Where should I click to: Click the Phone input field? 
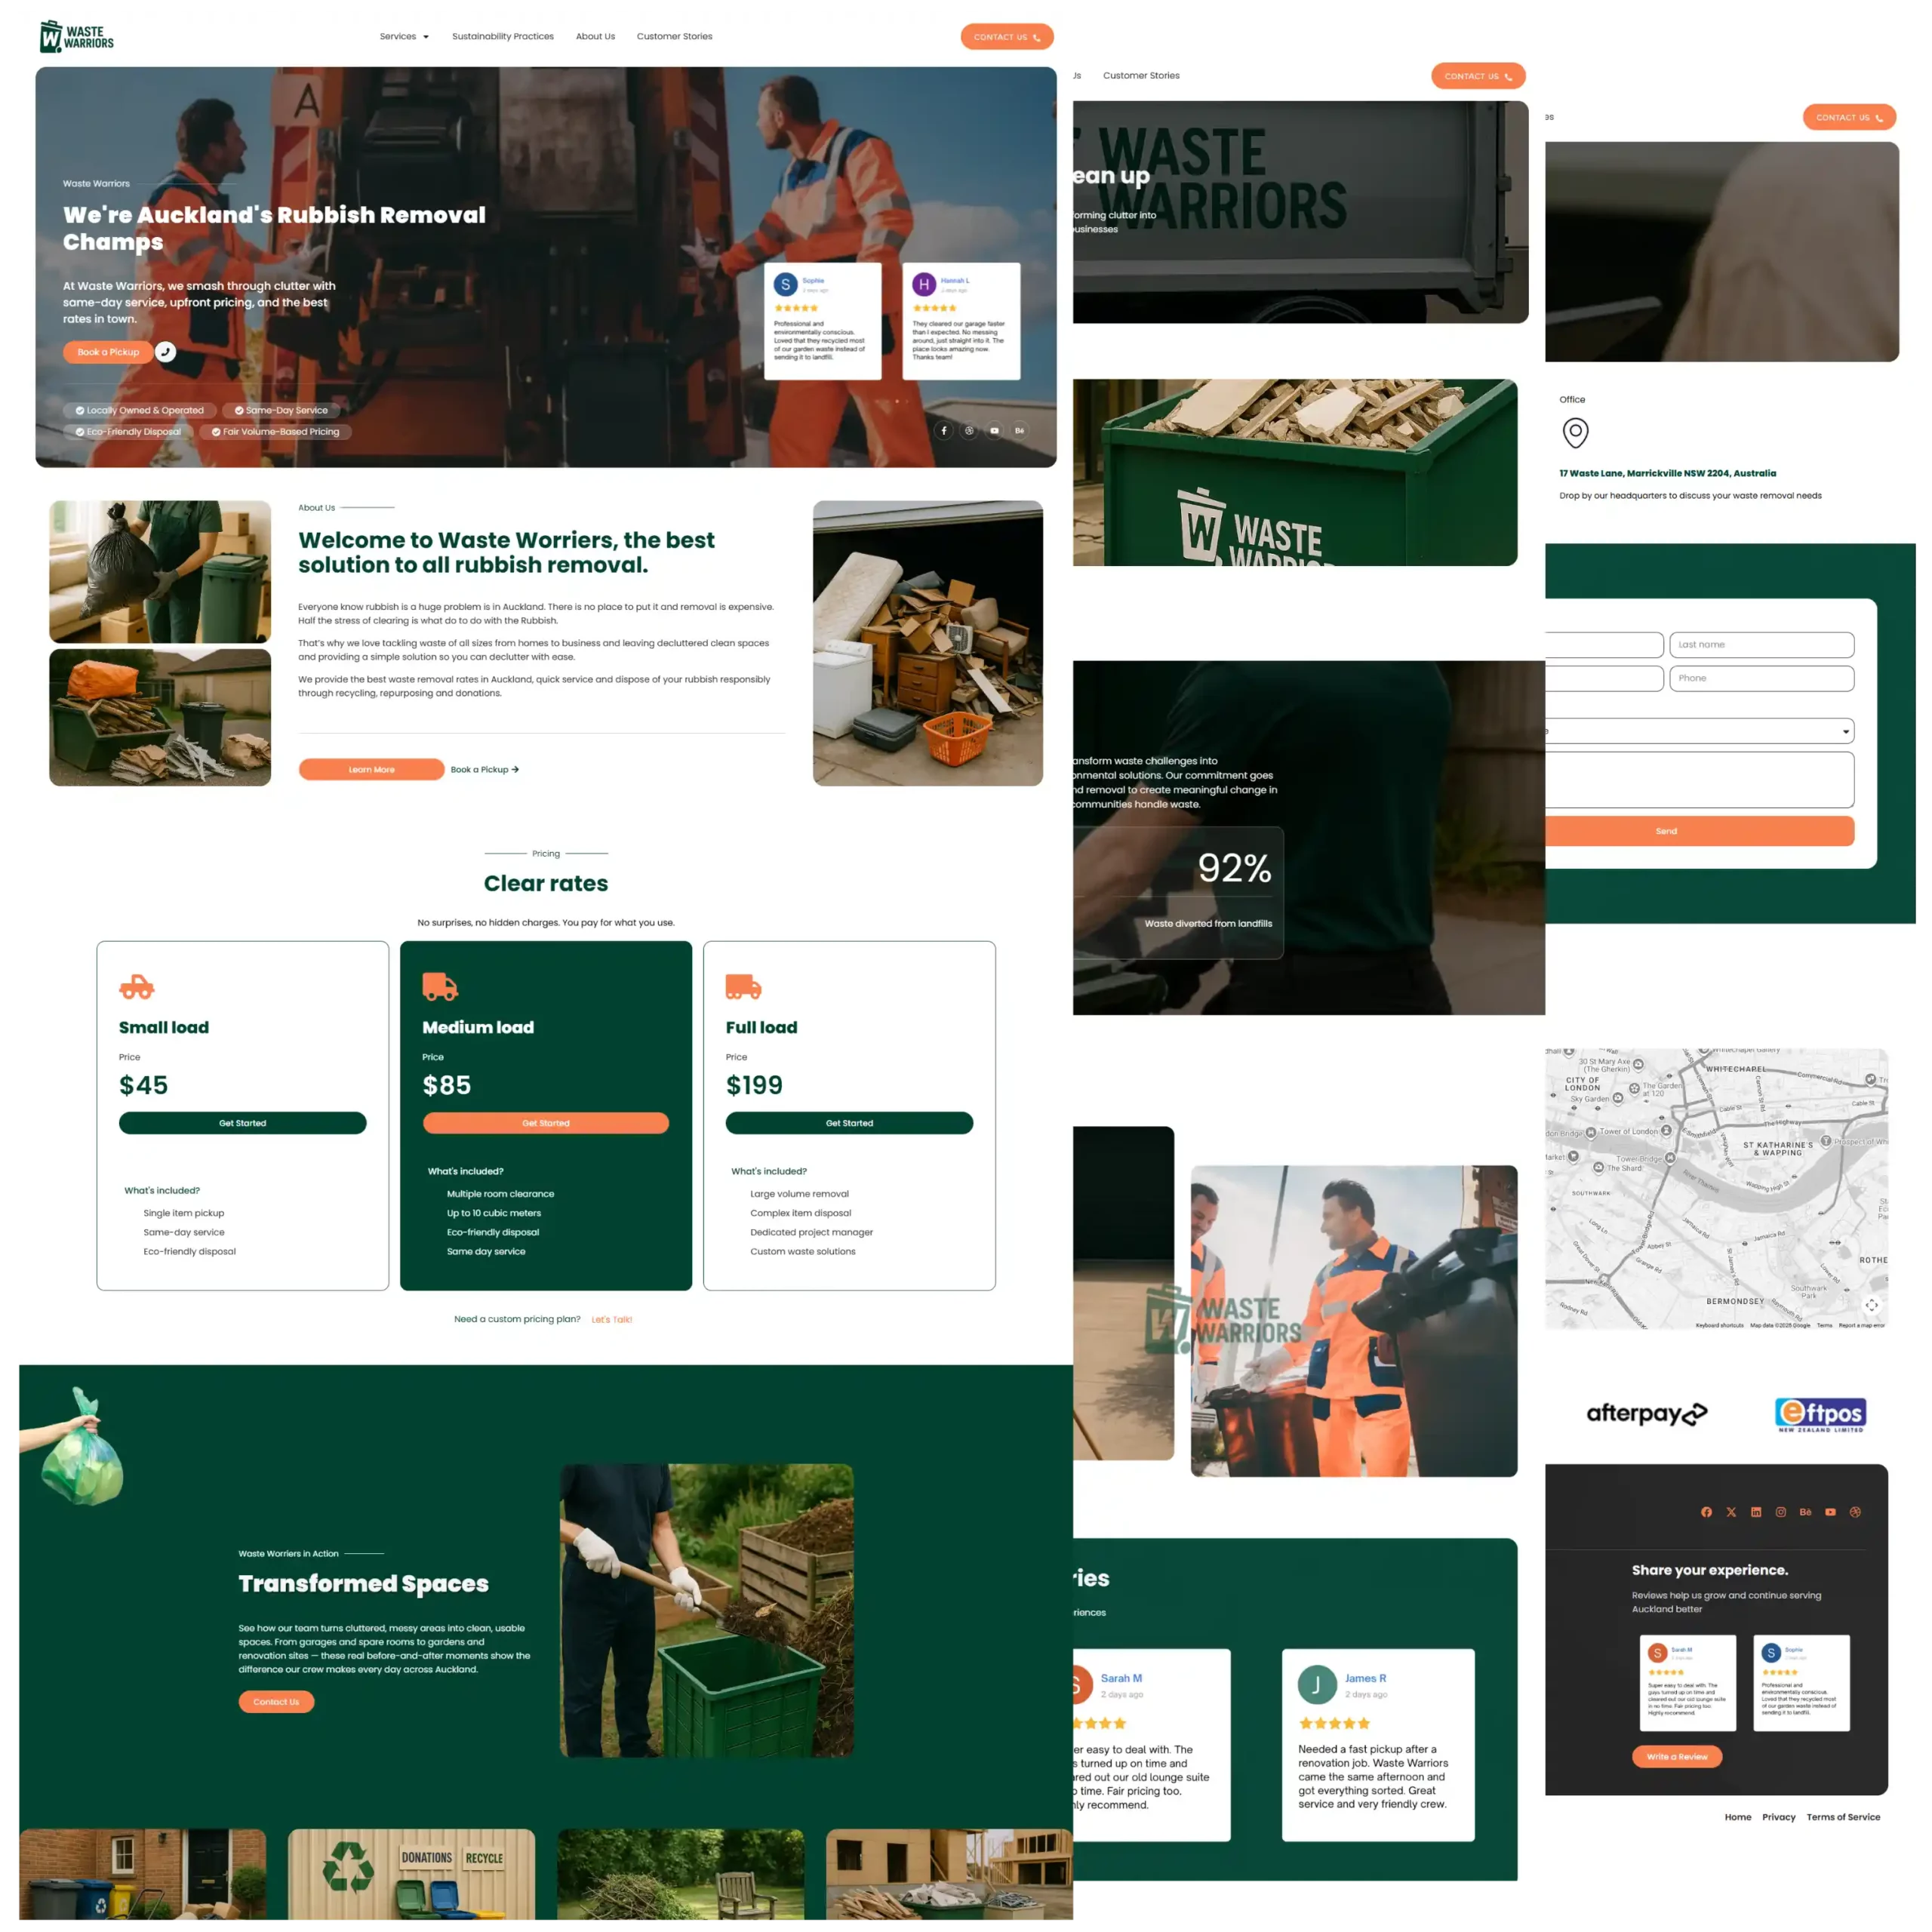click(x=1762, y=679)
